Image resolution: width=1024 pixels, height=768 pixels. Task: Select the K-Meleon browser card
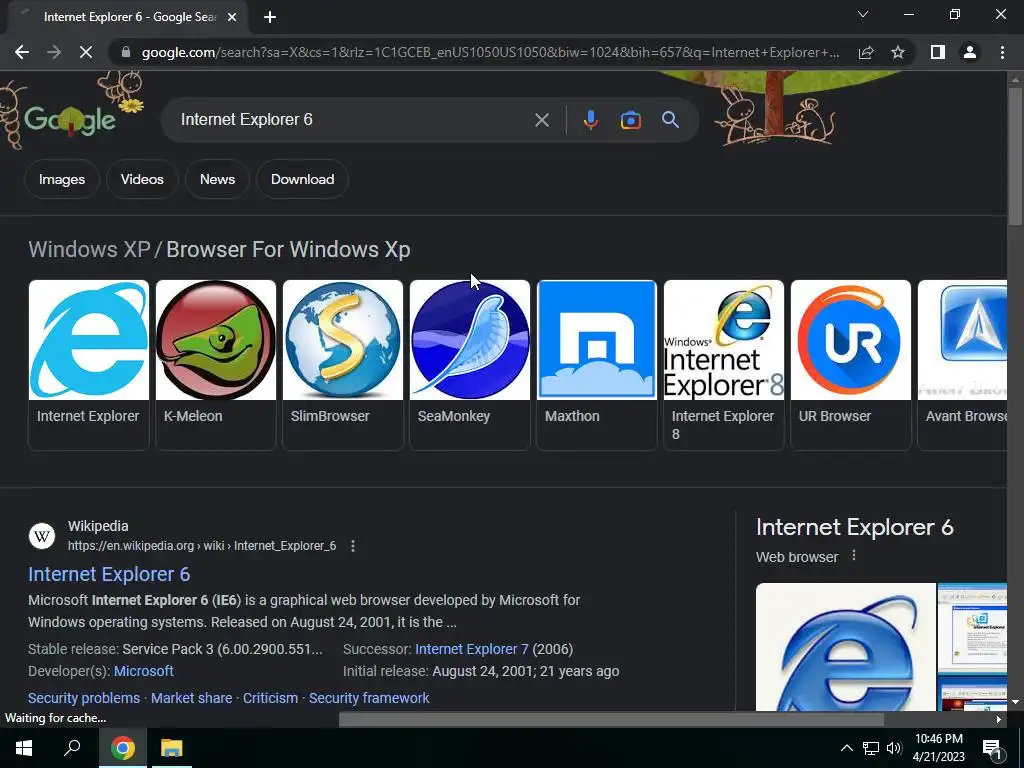point(216,364)
